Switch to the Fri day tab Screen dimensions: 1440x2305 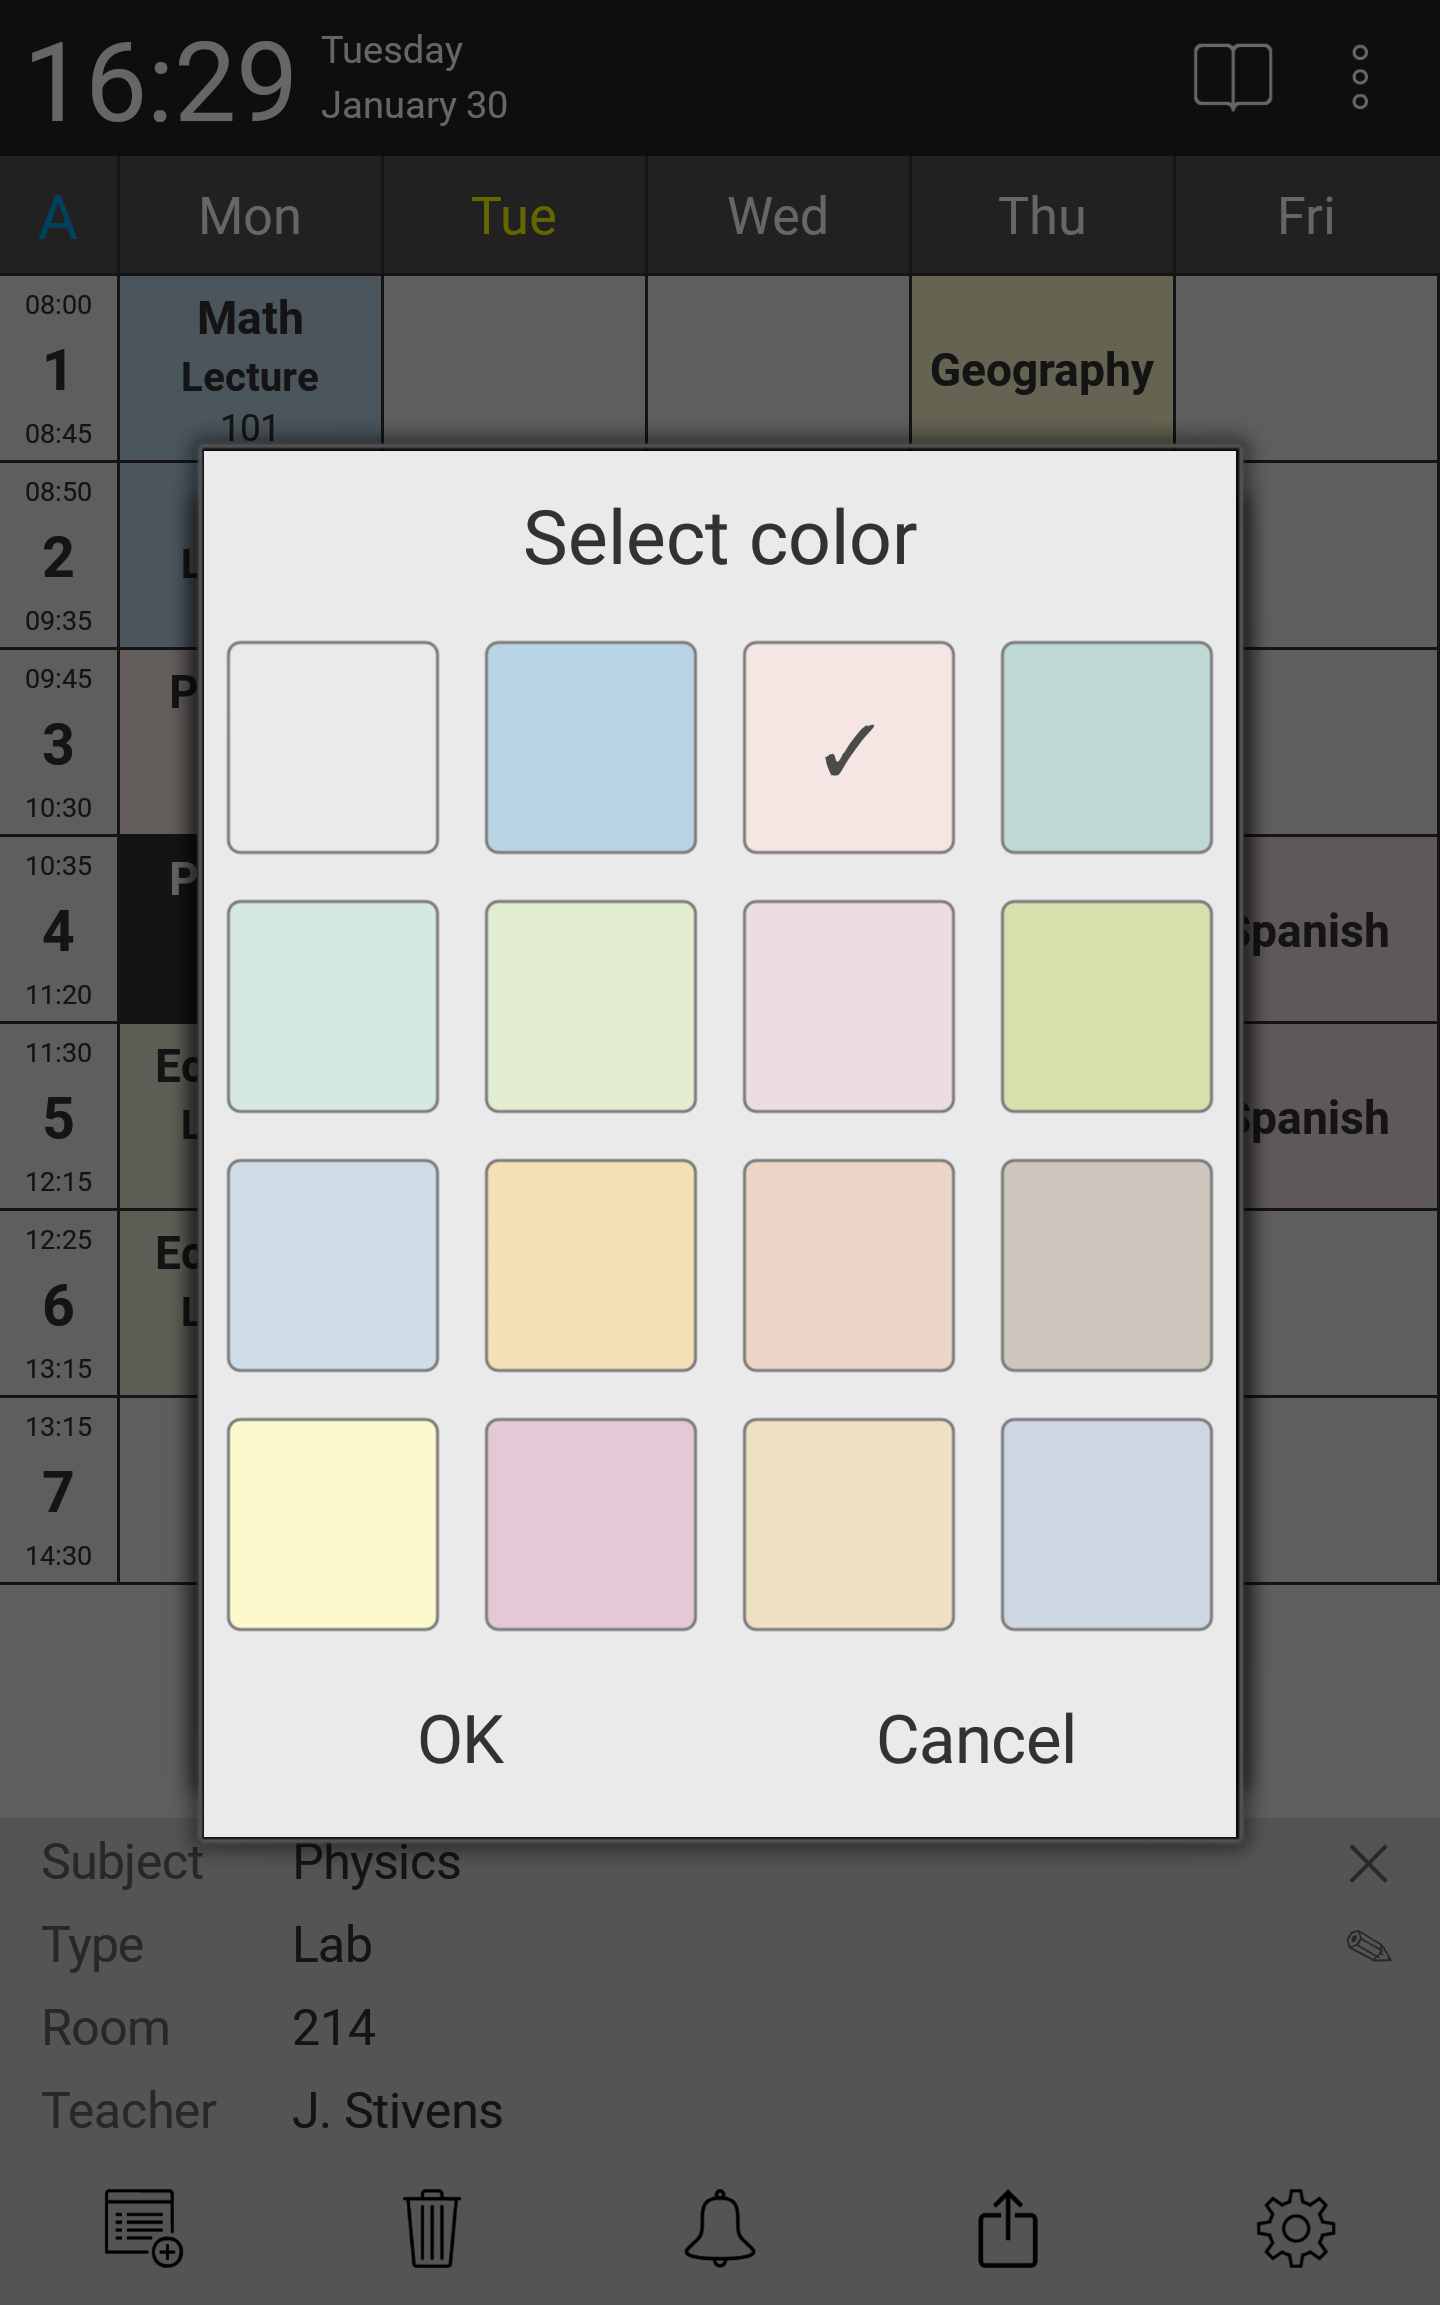(x=1306, y=216)
